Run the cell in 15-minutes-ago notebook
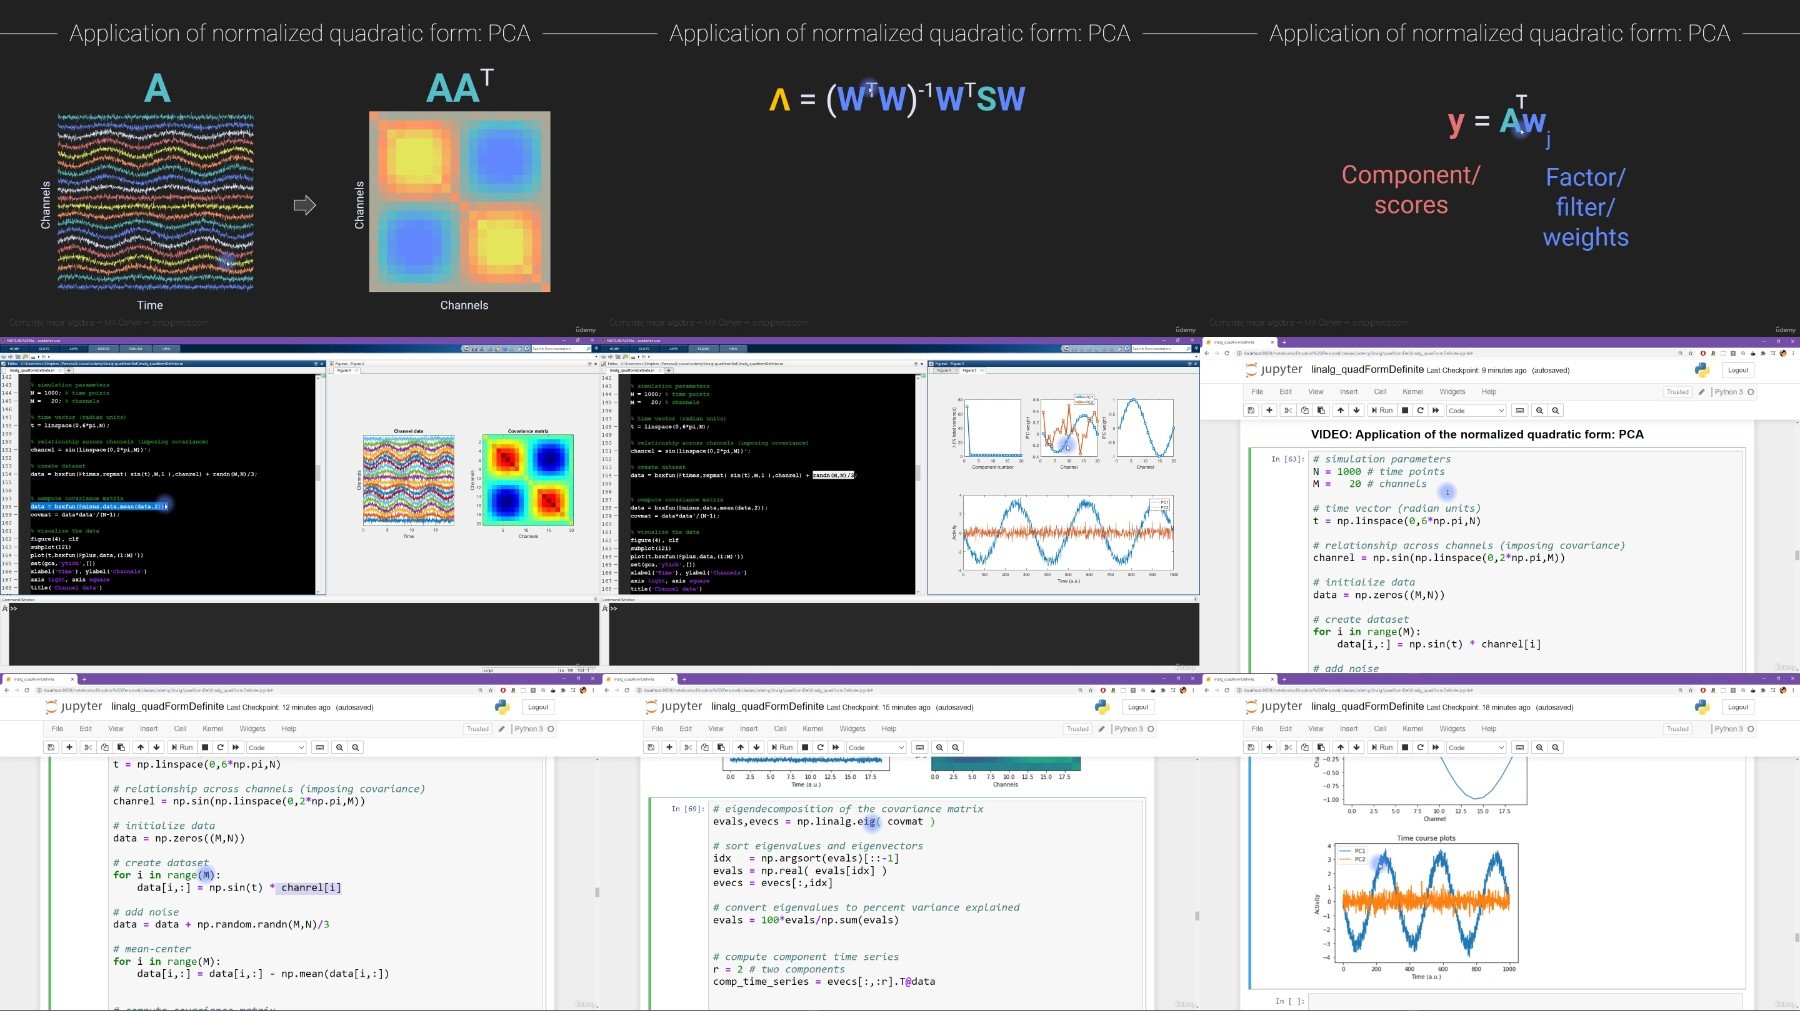Viewport: 1800px width, 1011px height. pyautogui.click(x=783, y=747)
